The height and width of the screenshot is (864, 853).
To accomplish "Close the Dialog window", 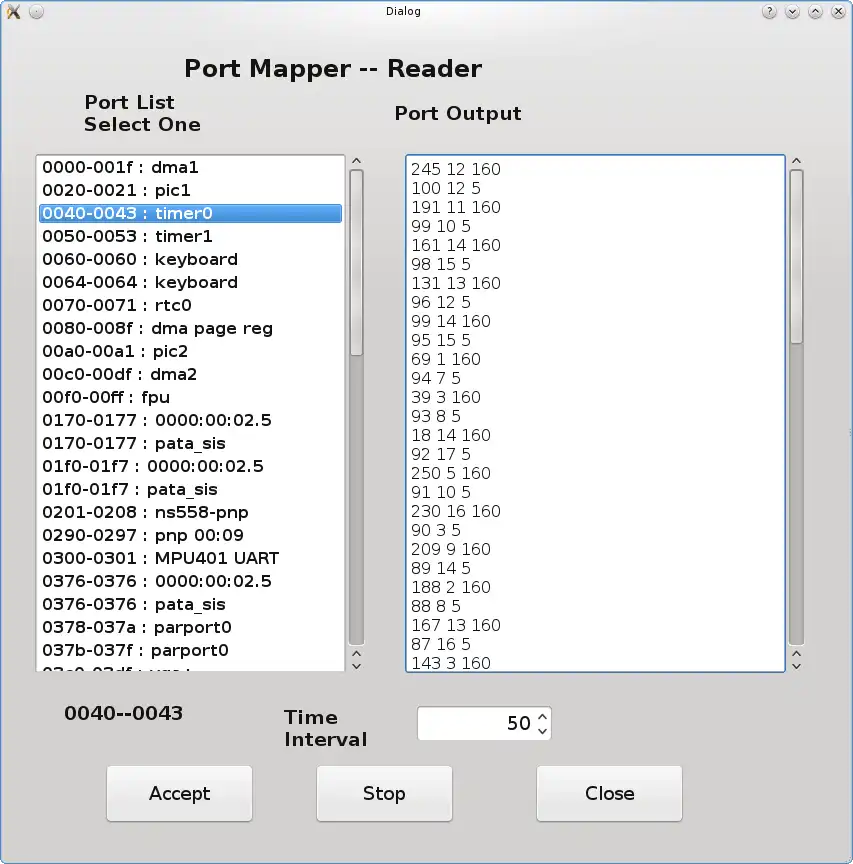I will (838, 12).
